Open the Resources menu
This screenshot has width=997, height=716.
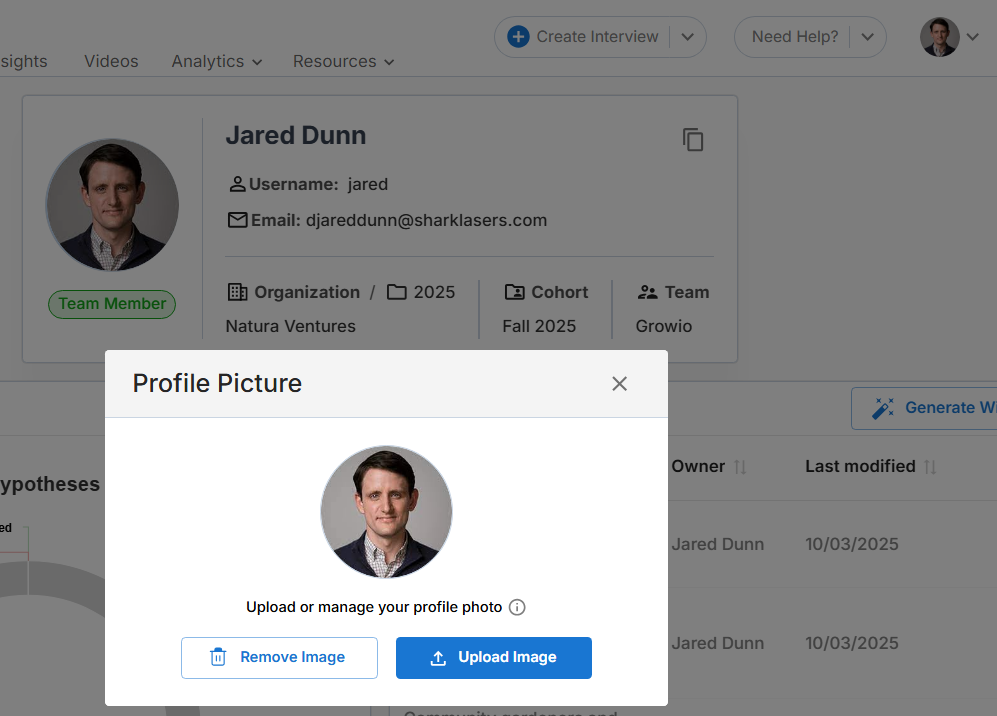343,61
